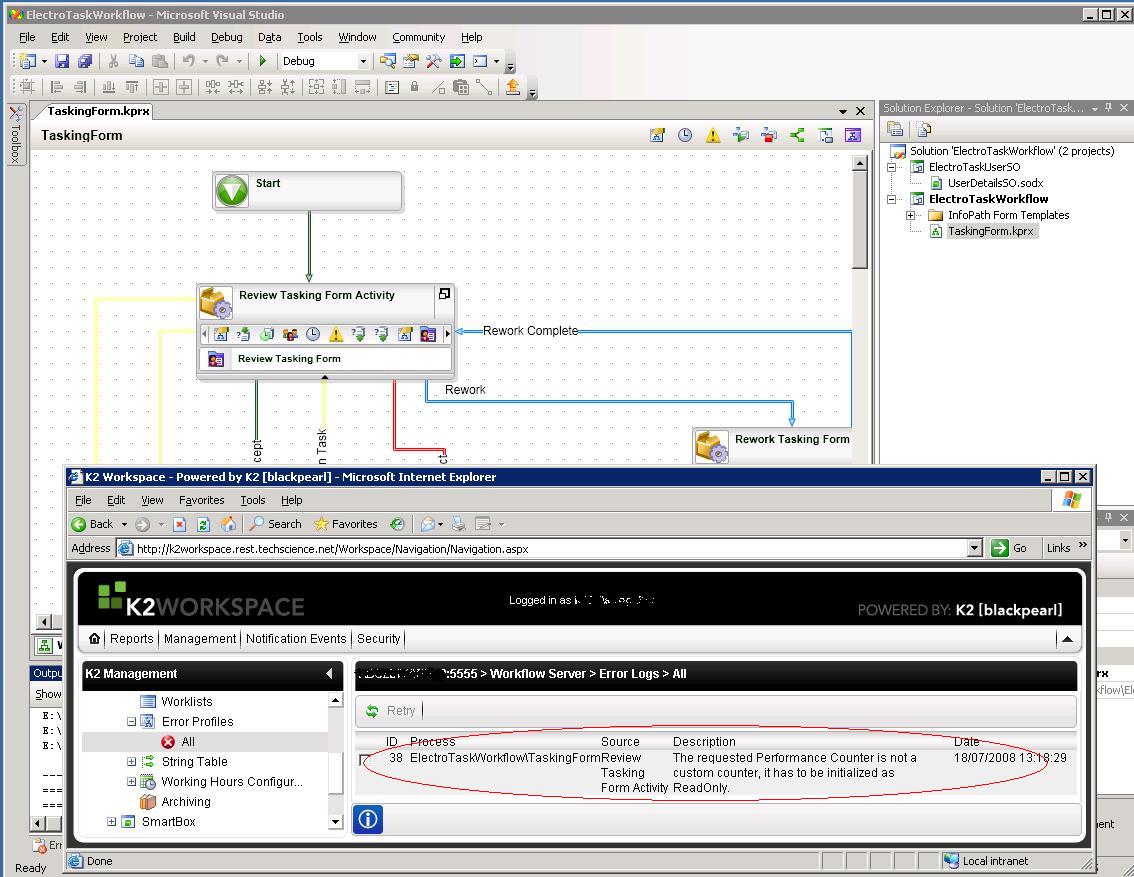The width and height of the screenshot is (1134, 877).
Task: Click Review Tasking Form Activity box icon
Action: pyautogui.click(x=216, y=302)
